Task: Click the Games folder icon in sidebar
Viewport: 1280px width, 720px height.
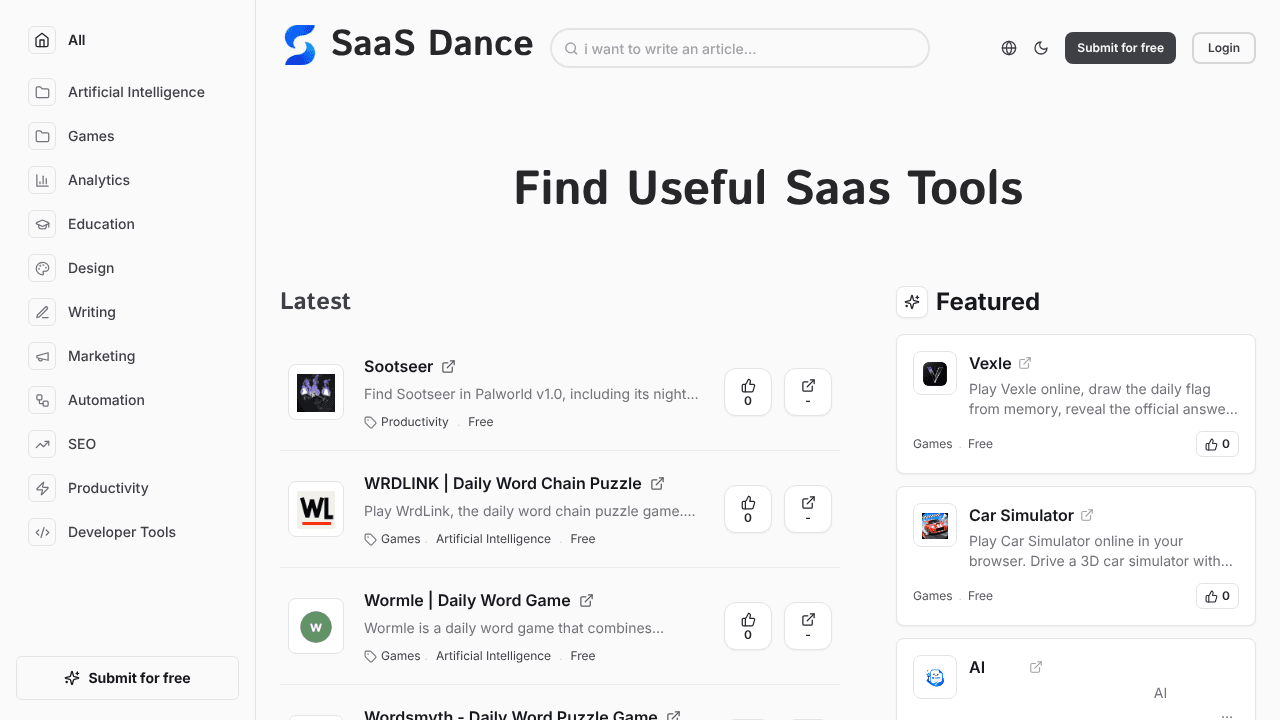Action: pyautogui.click(x=42, y=136)
